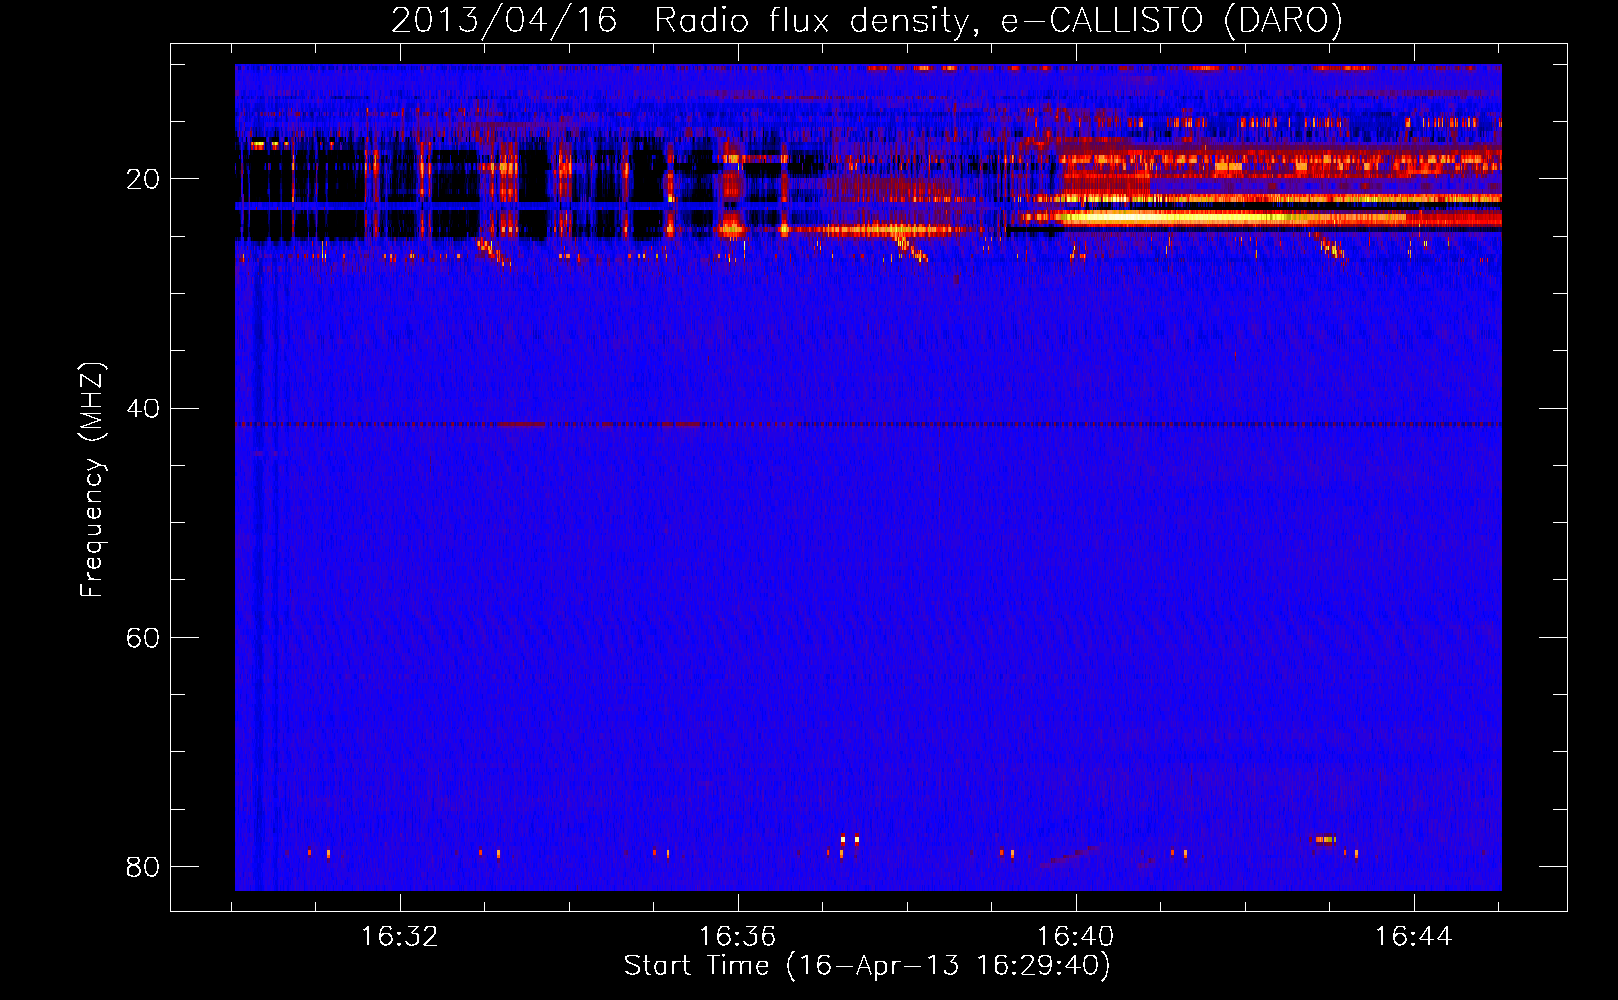
Task: Click the thin red horizontal line near 41 MHz
Action: (868, 424)
